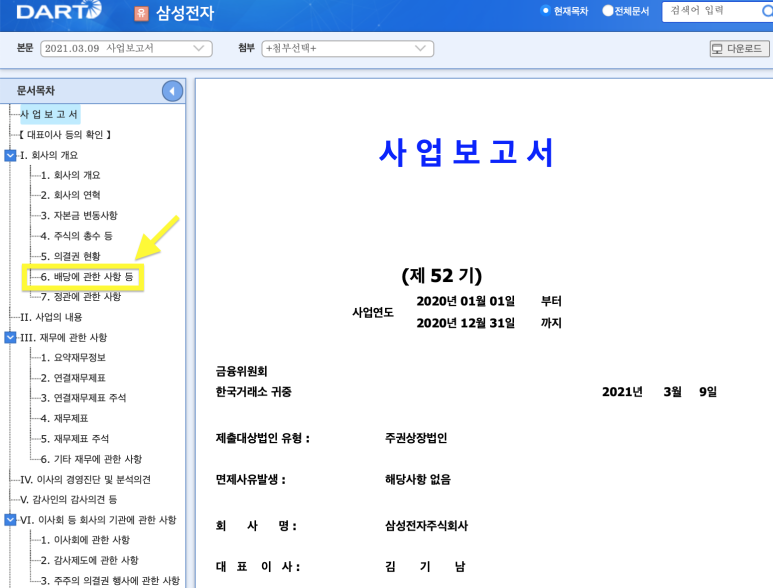Click the 2020년 12월 31일 end date

(466, 323)
